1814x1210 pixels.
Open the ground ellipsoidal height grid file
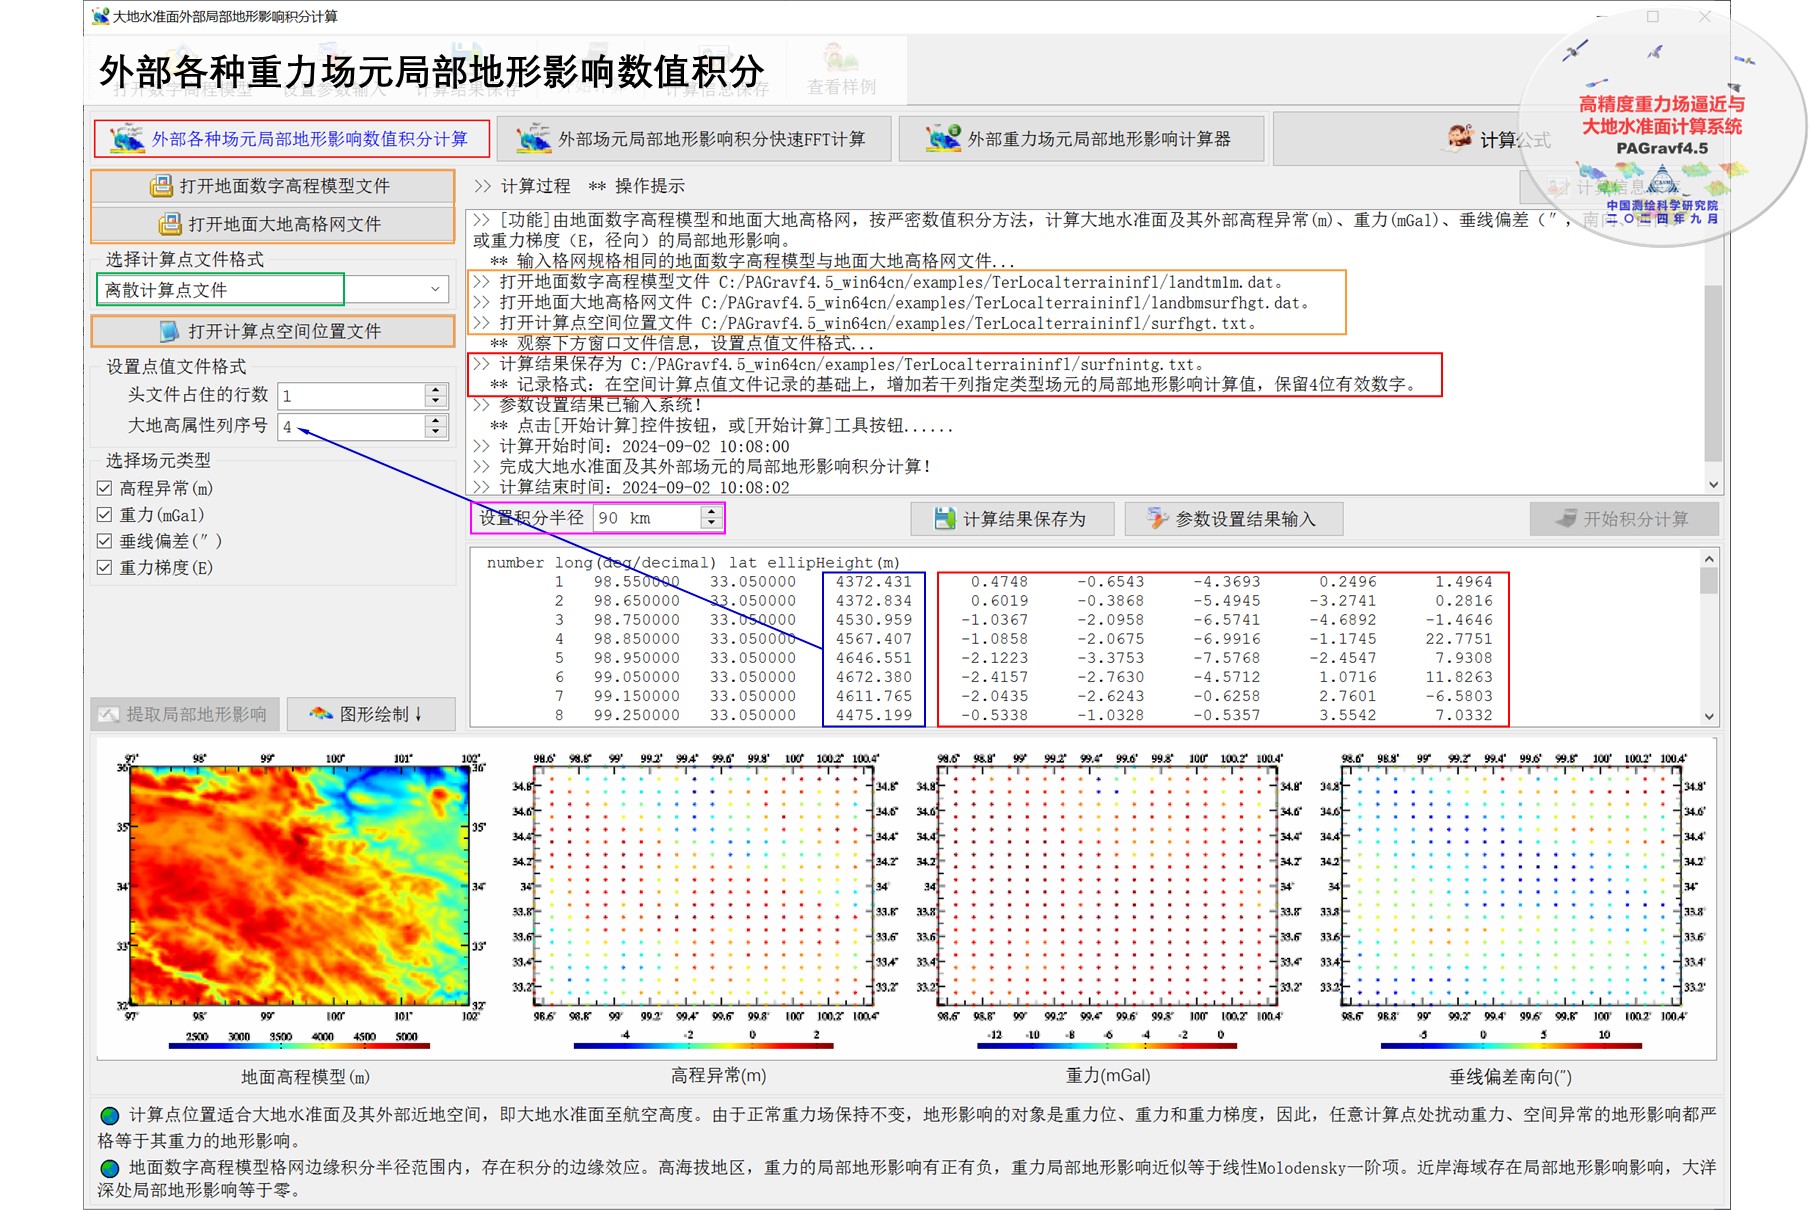272,224
